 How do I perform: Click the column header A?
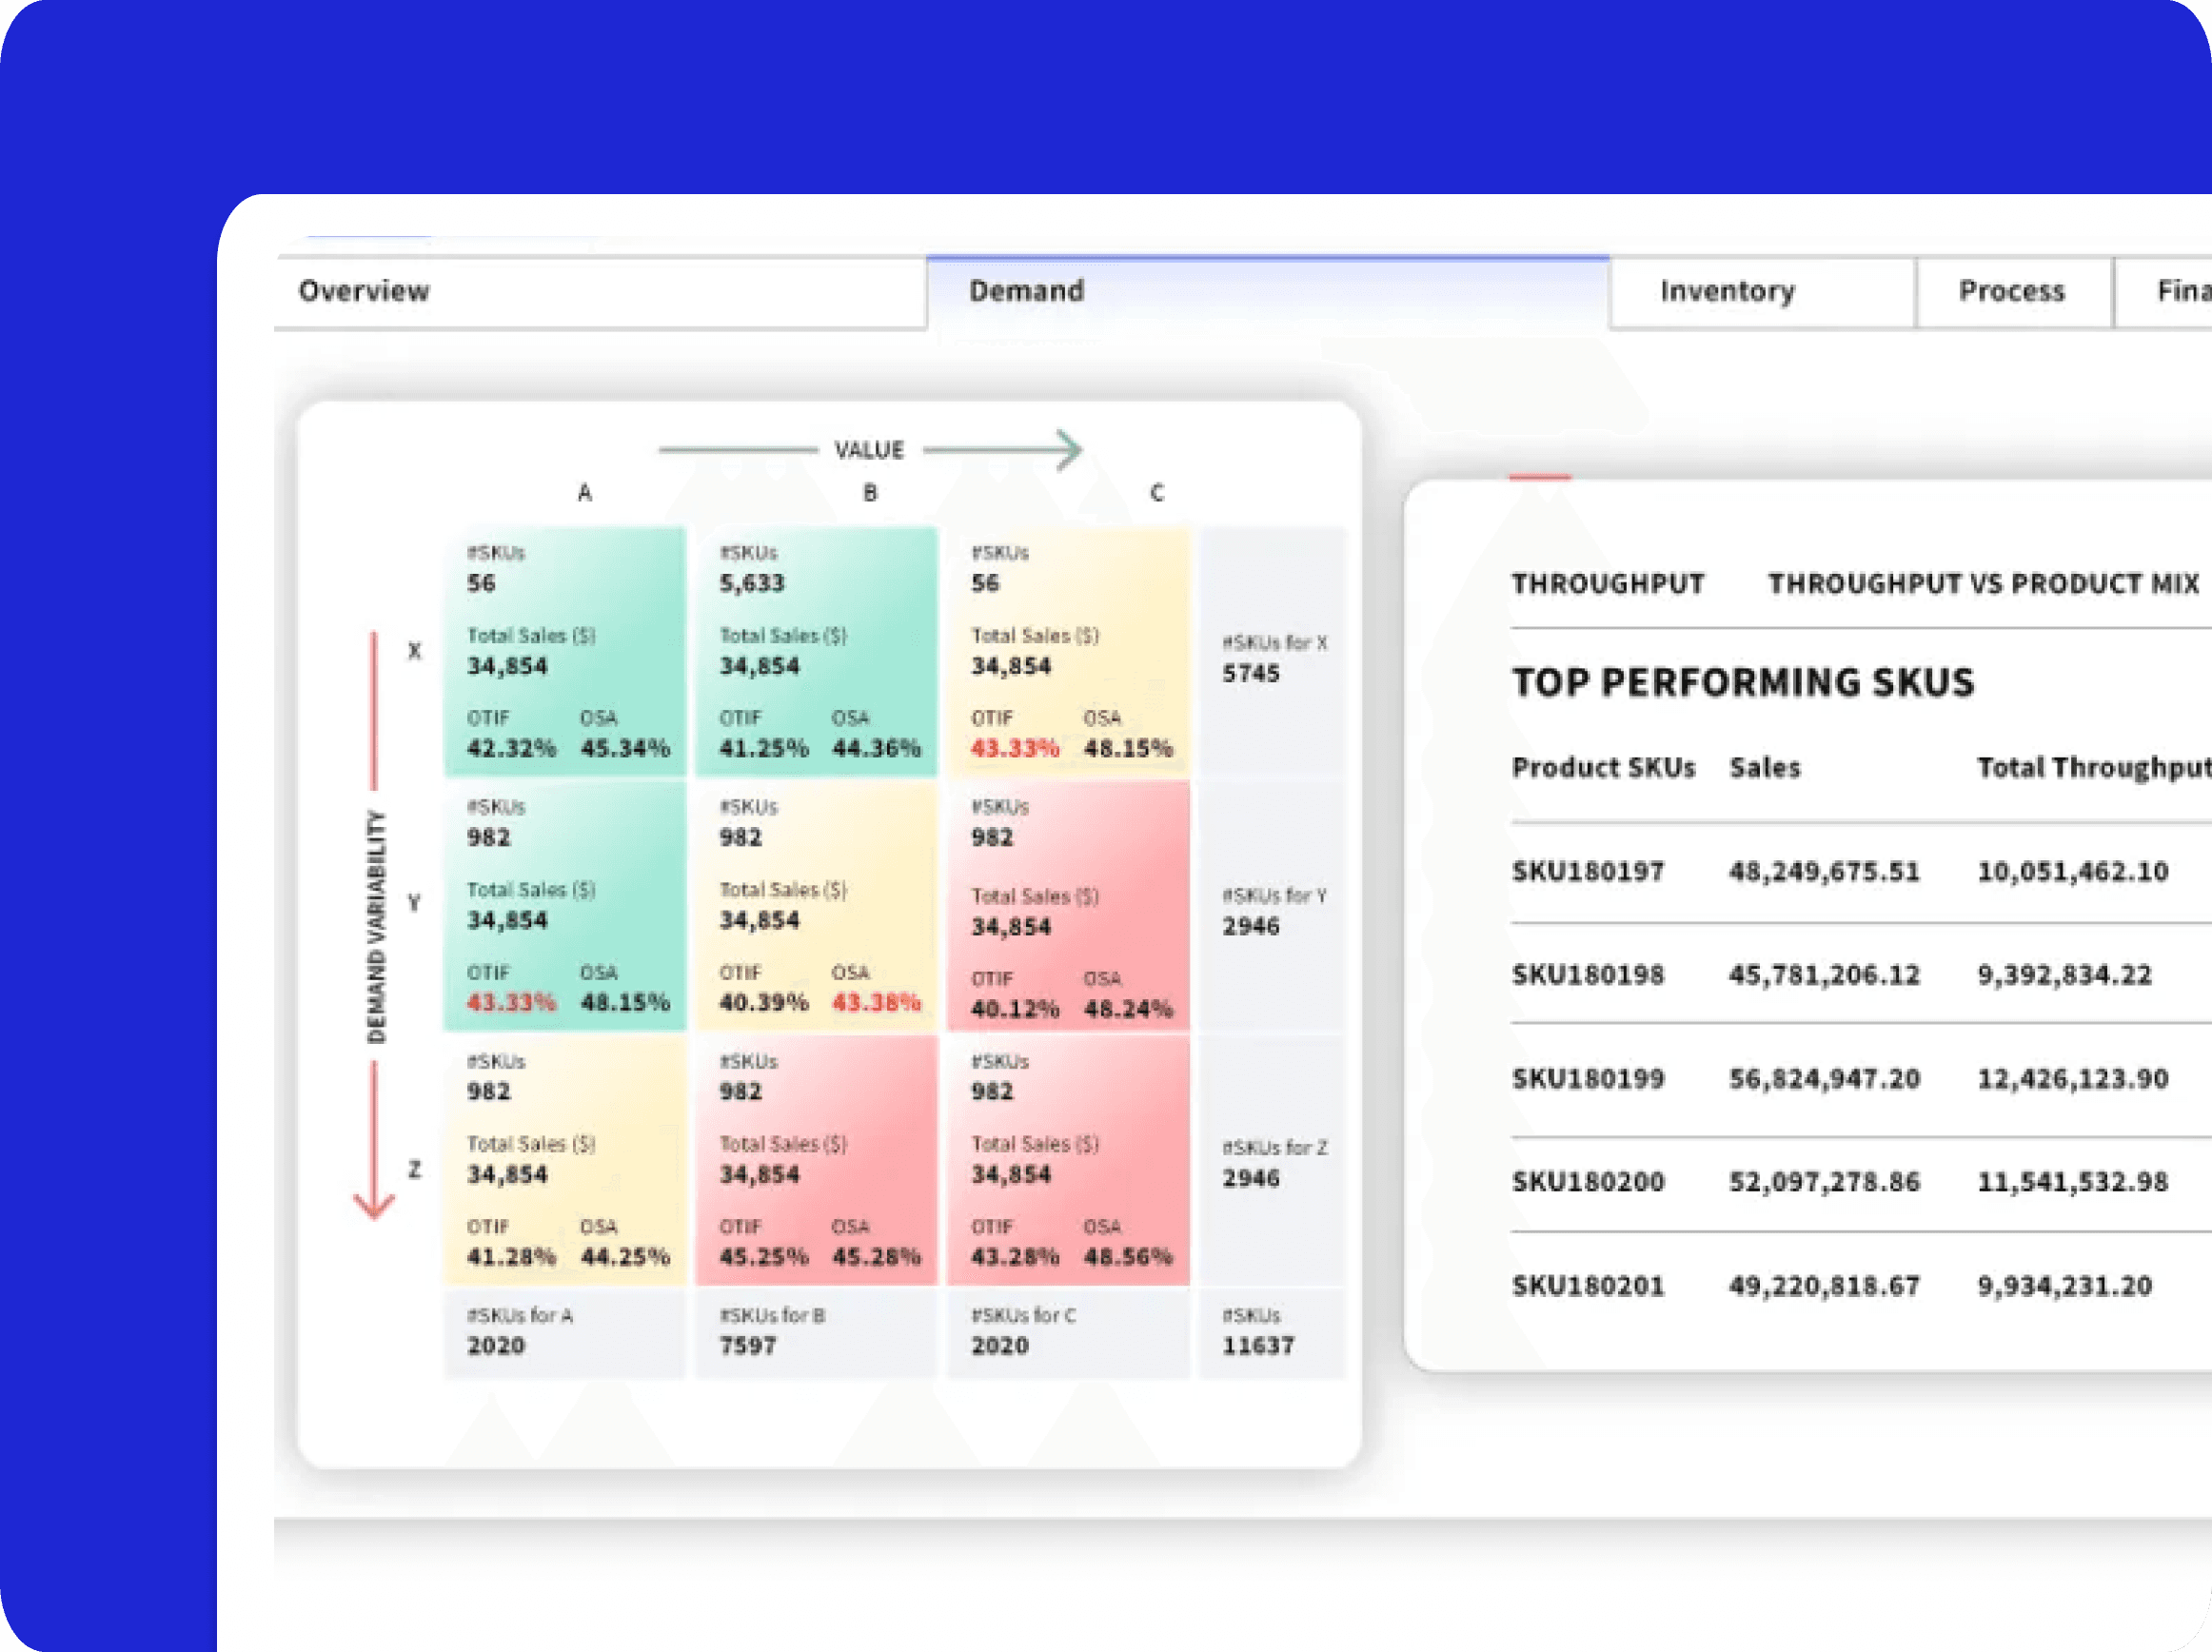[x=585, y=493]
